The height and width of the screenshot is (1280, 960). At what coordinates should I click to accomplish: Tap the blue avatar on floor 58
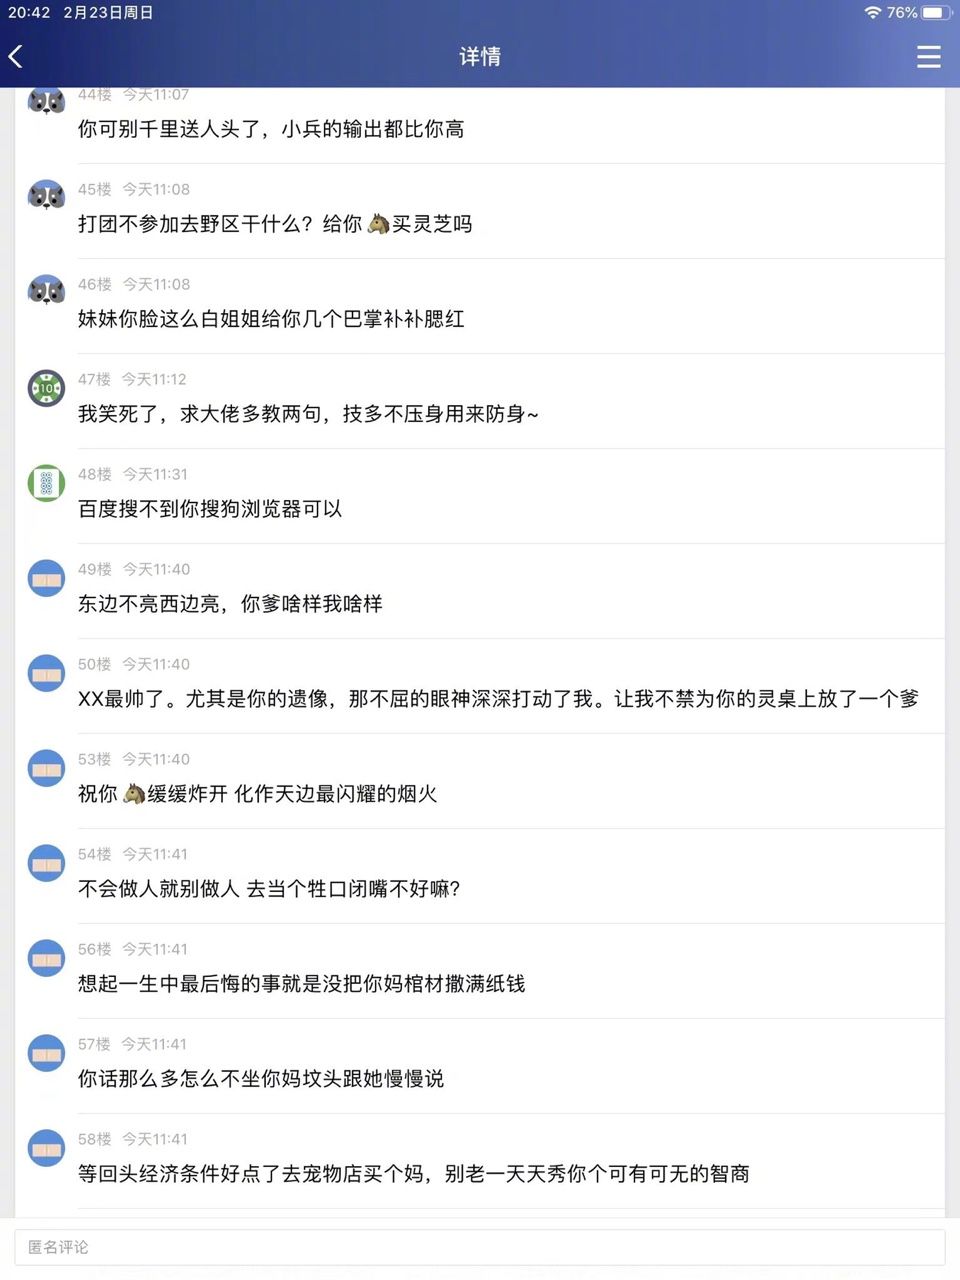pos(46,1148)
